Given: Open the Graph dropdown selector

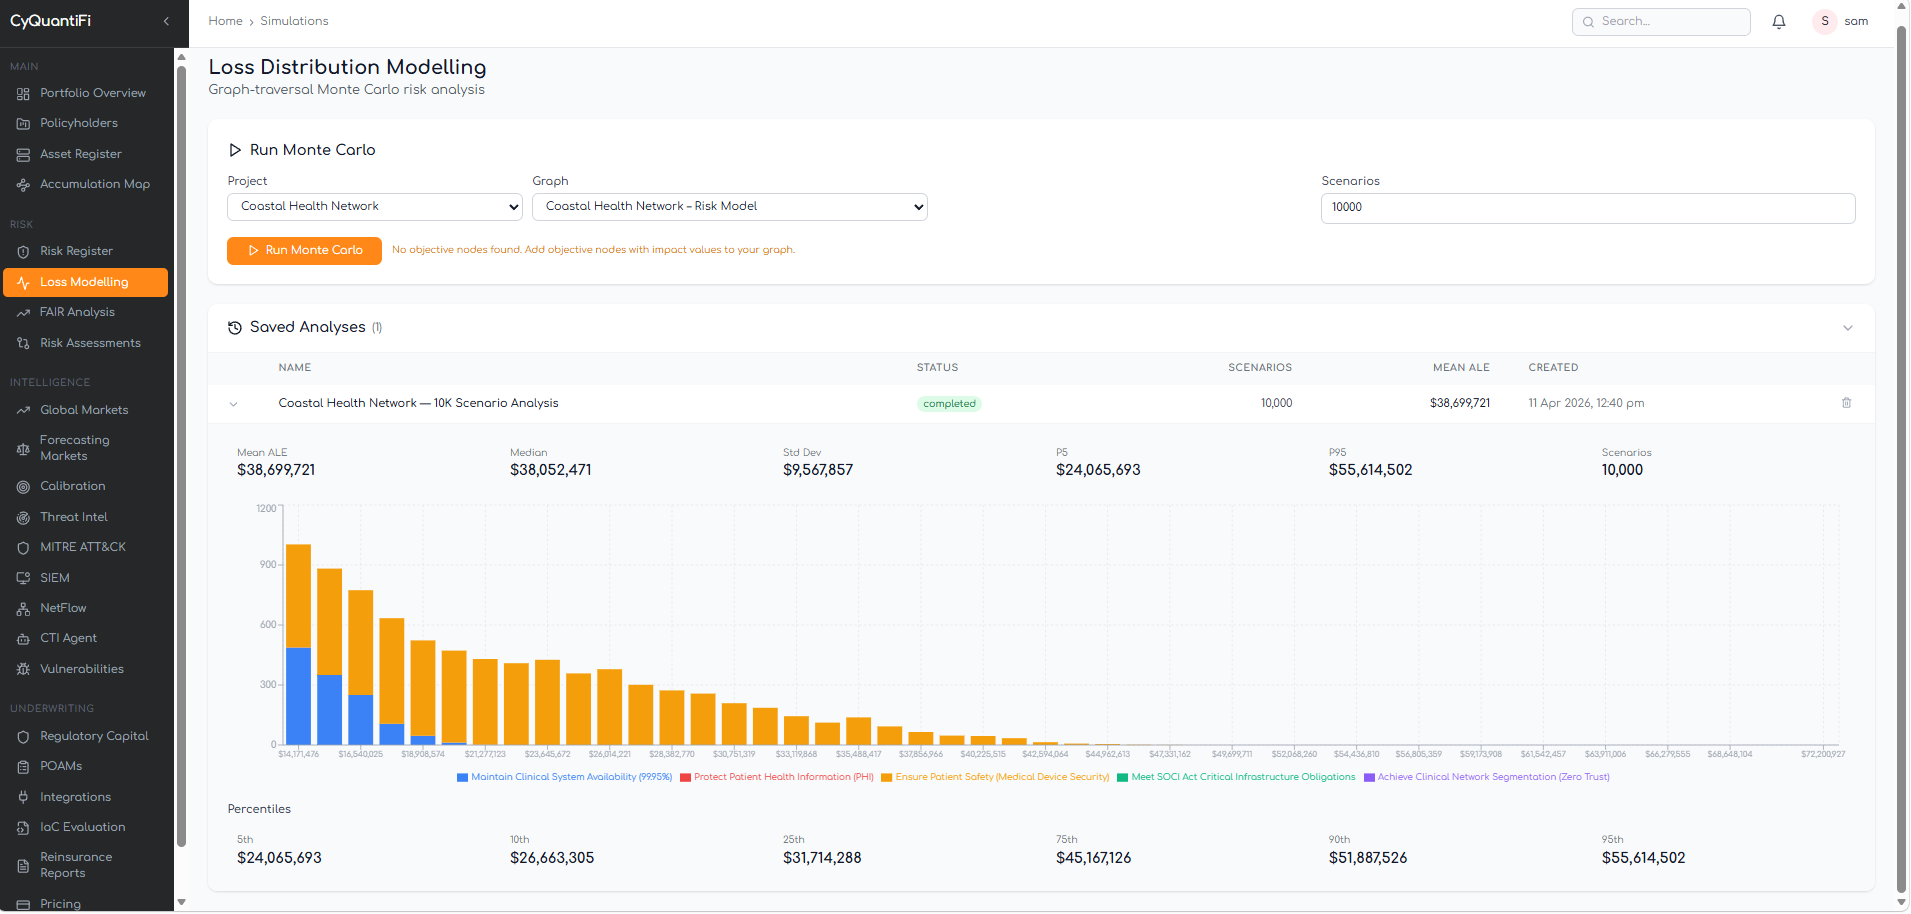Looking at the screenshot, I should point(729,207).
